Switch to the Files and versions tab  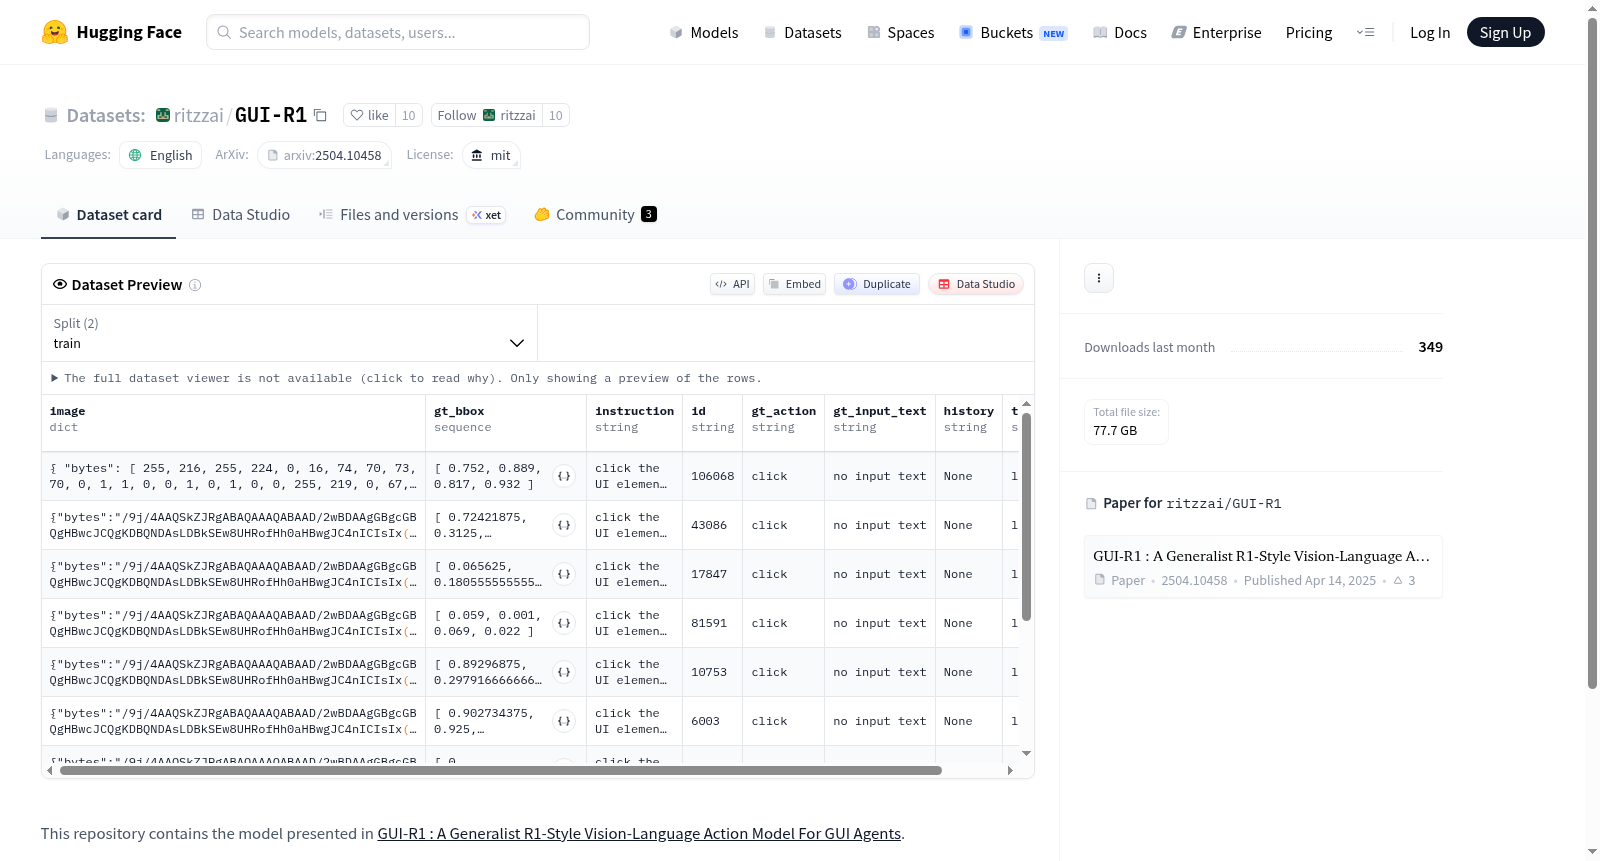pyautogui.click(x=411, y=214)
